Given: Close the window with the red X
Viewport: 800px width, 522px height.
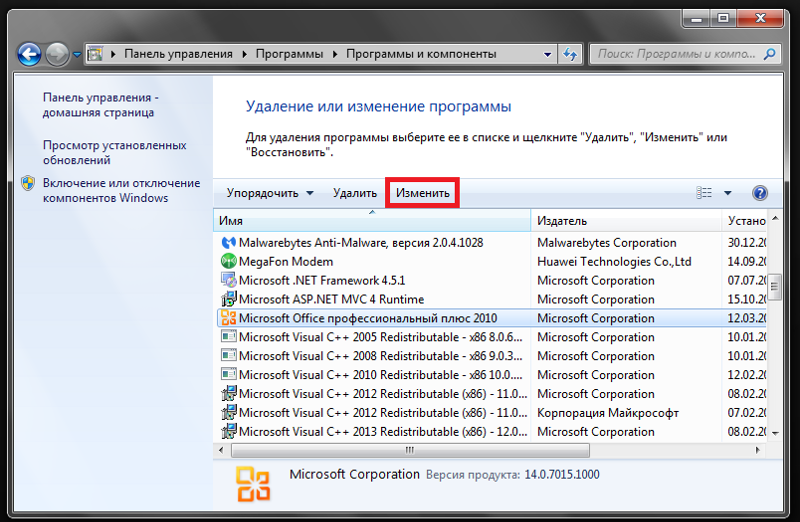Looking at the screenshot, I should pos(760,18).
